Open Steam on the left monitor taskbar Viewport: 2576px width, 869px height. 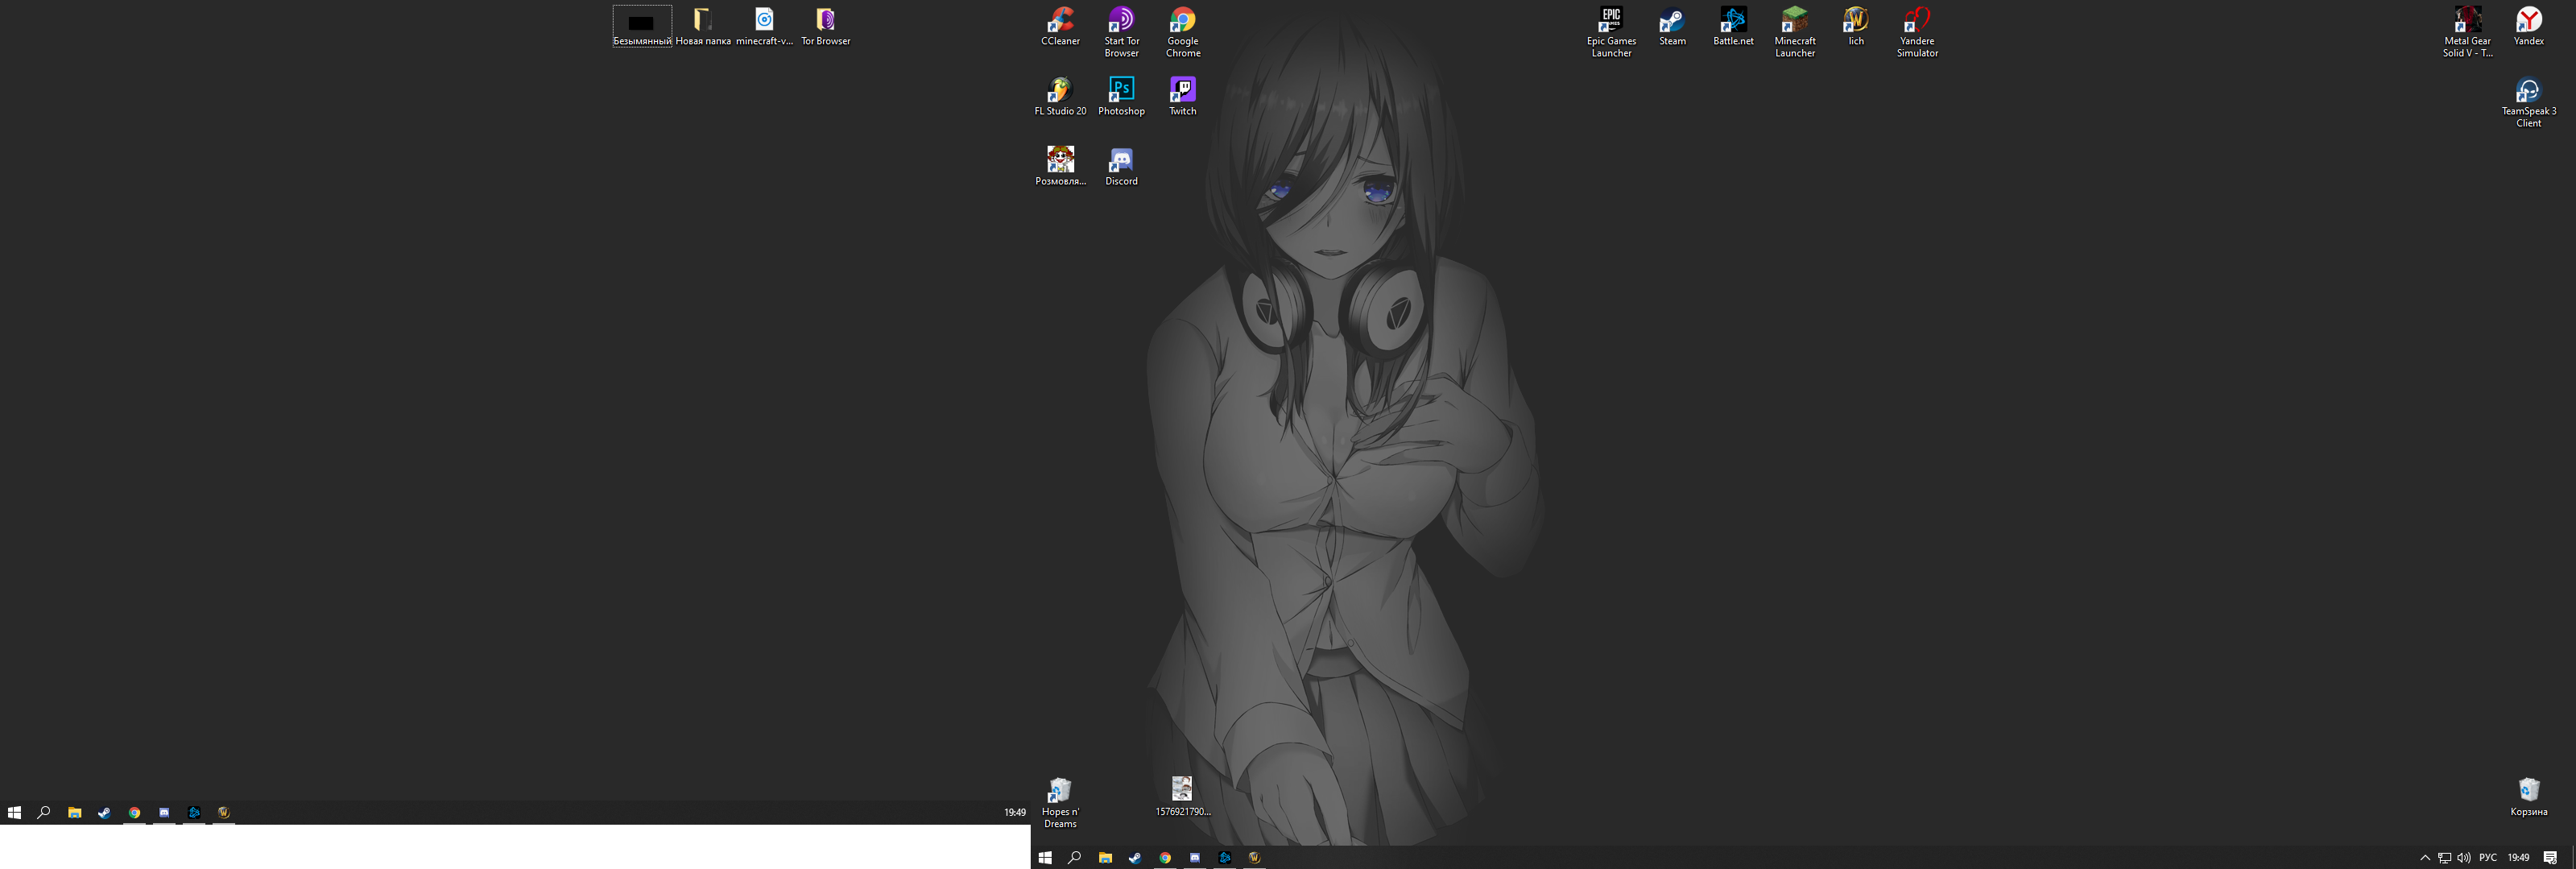[x=104, y=812]
